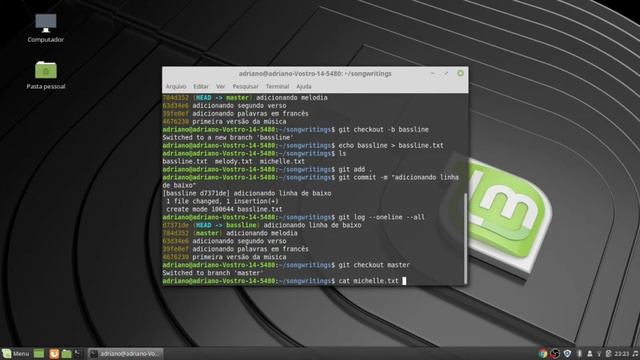Image resolution: width=640 pixels, height=360 pixels.
Task: Select the adriano@adriano-Vo... taskbar window button
Action: [x=125, y=353]
